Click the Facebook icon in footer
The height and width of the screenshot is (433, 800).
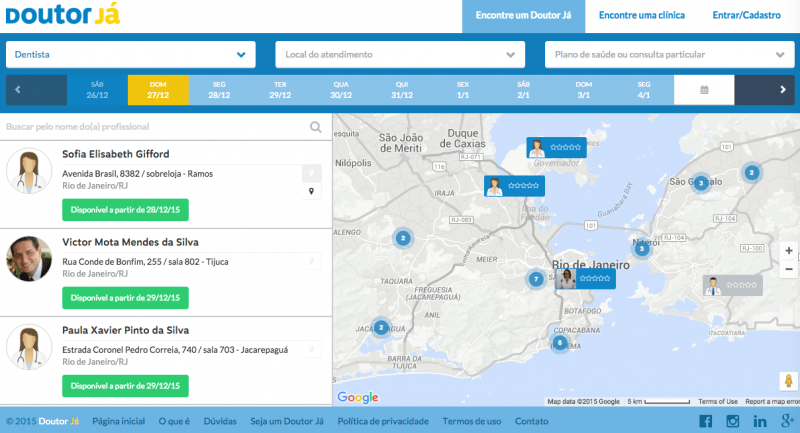(x=705, y=421)
